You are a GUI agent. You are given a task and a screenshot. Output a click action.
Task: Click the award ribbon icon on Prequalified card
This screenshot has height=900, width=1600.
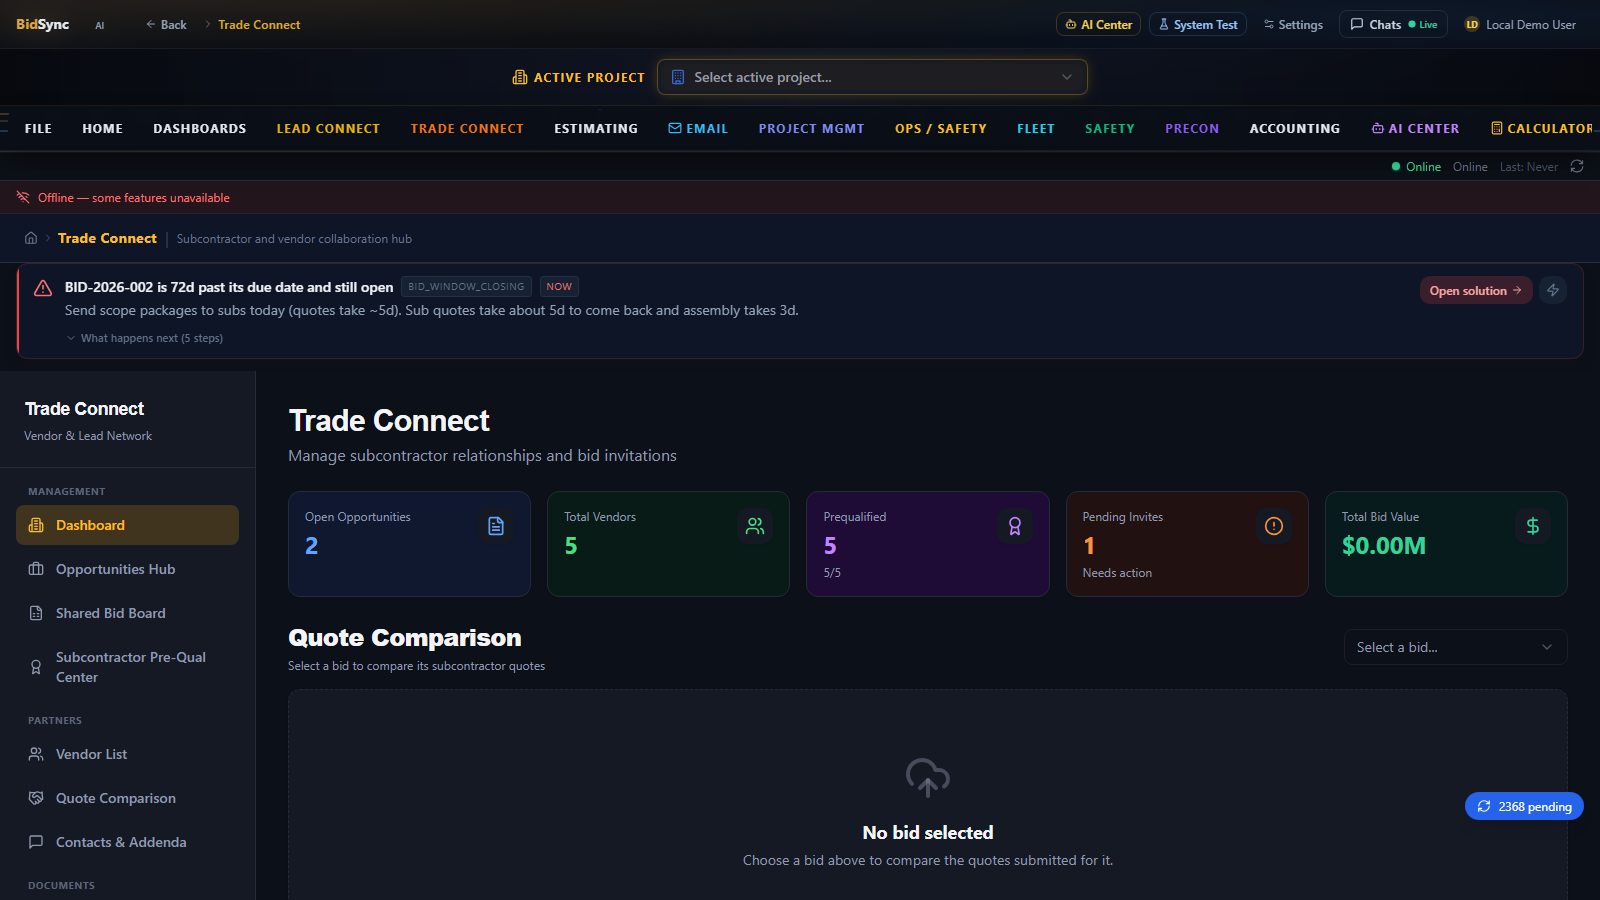pyautogui.click(x=1015, y=526)
